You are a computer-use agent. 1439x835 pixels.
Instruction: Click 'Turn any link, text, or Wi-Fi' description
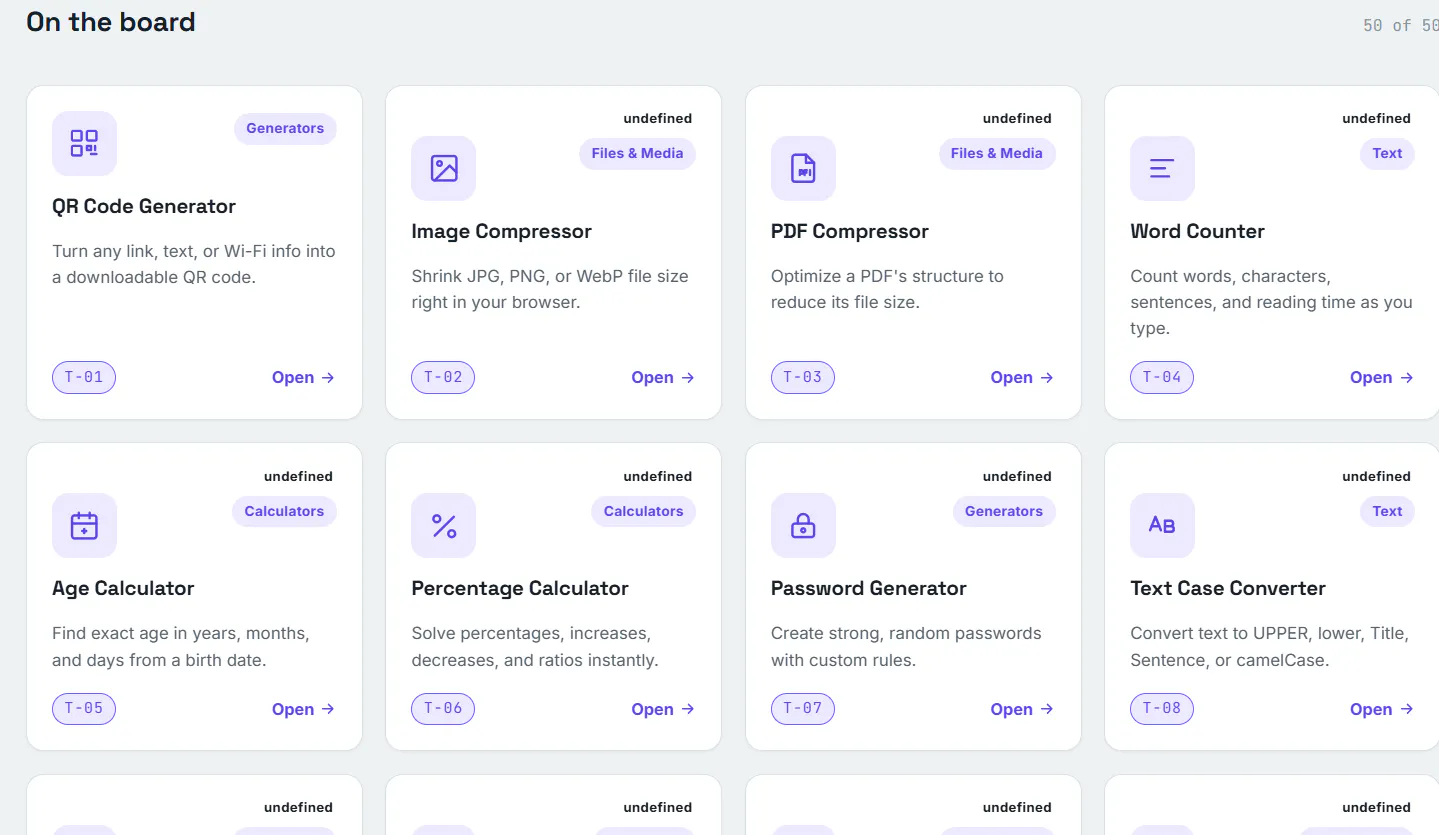pos(194,264)
